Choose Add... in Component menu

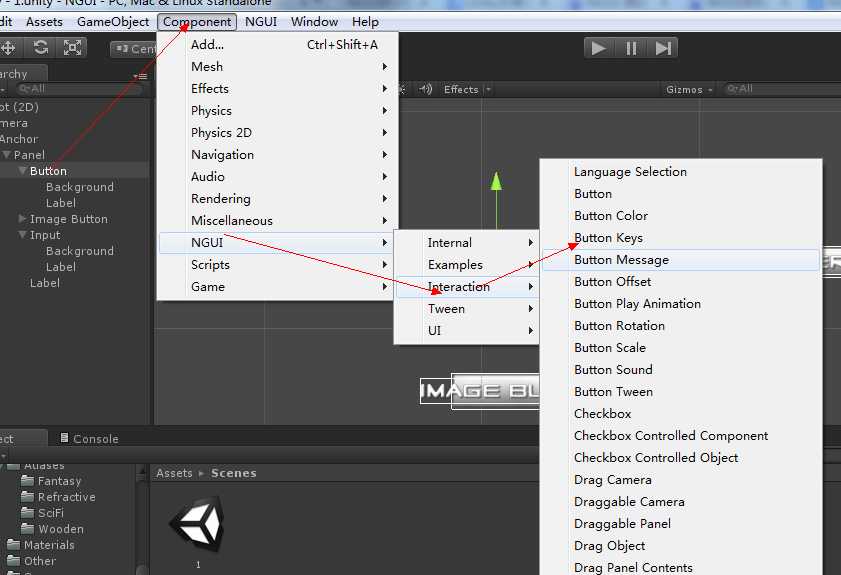point(278,45)
